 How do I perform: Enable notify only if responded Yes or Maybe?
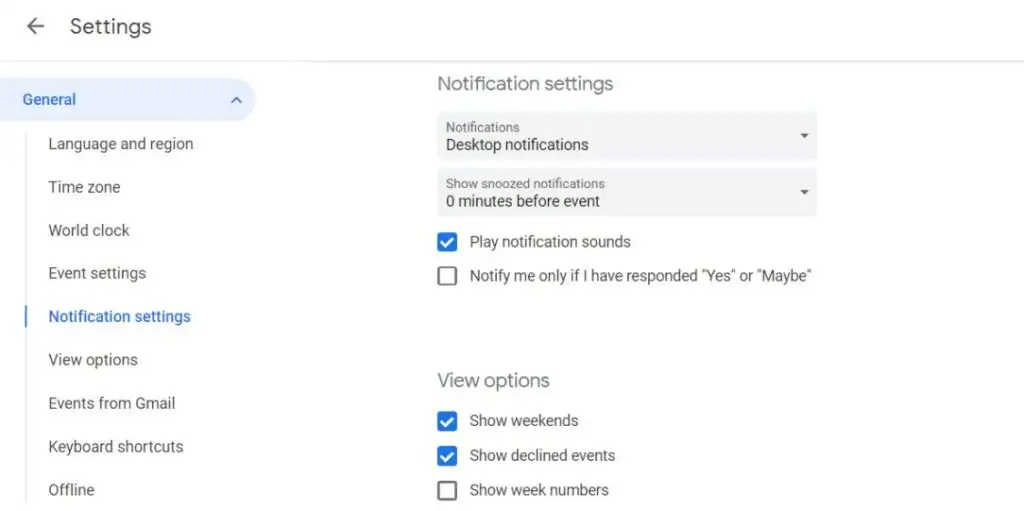click(x=447, y=276)
